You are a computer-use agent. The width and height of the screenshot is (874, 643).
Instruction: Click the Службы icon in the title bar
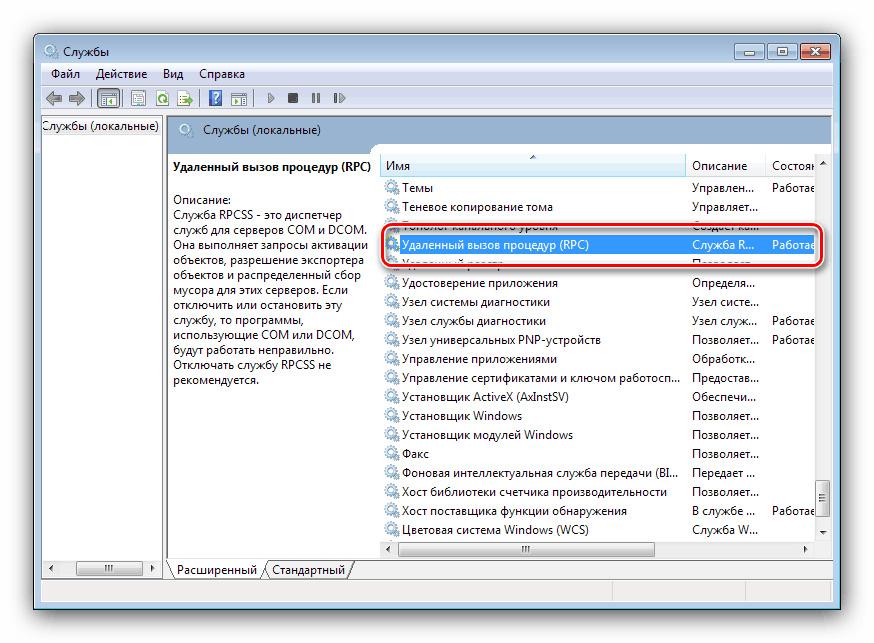(51, 51)
